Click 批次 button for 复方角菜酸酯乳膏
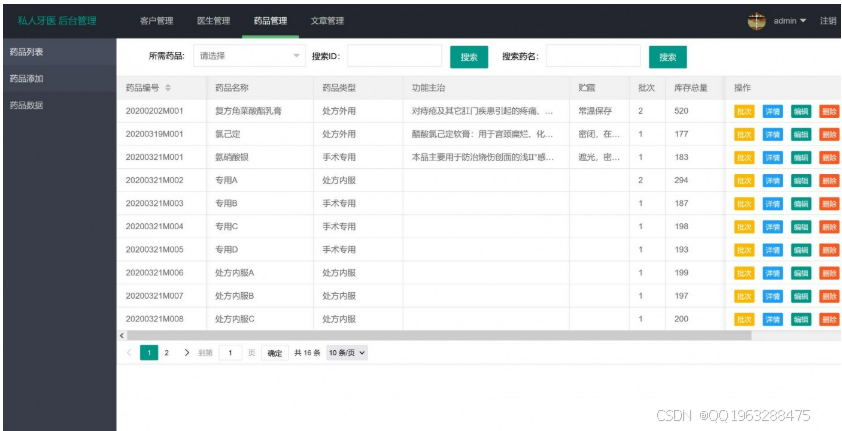 pos(744,111)
